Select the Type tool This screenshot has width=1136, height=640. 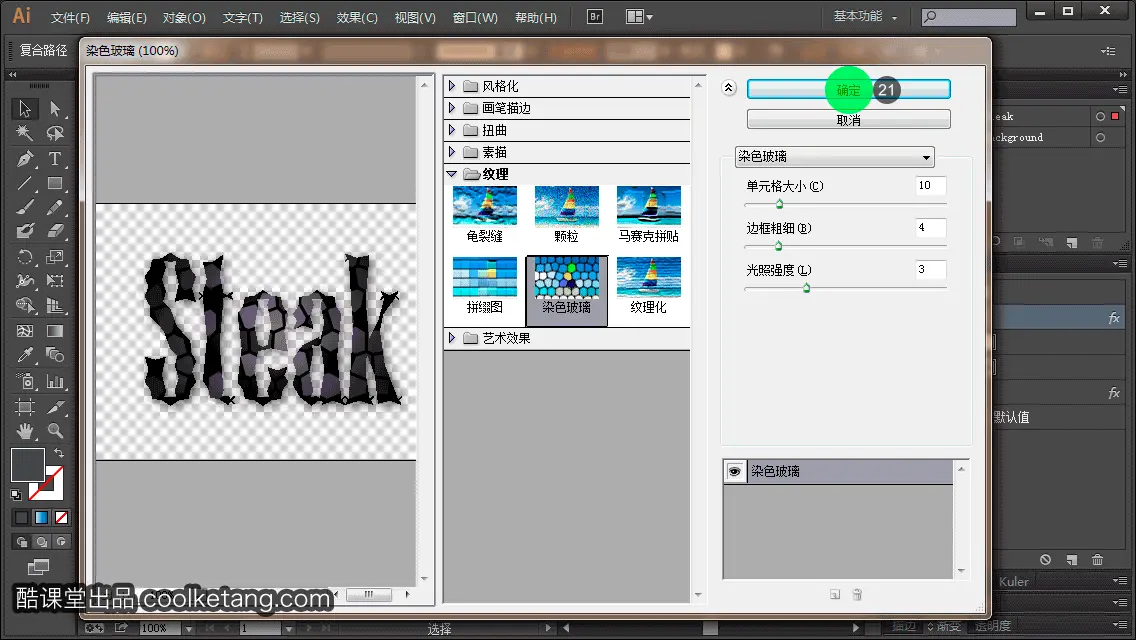55,158
